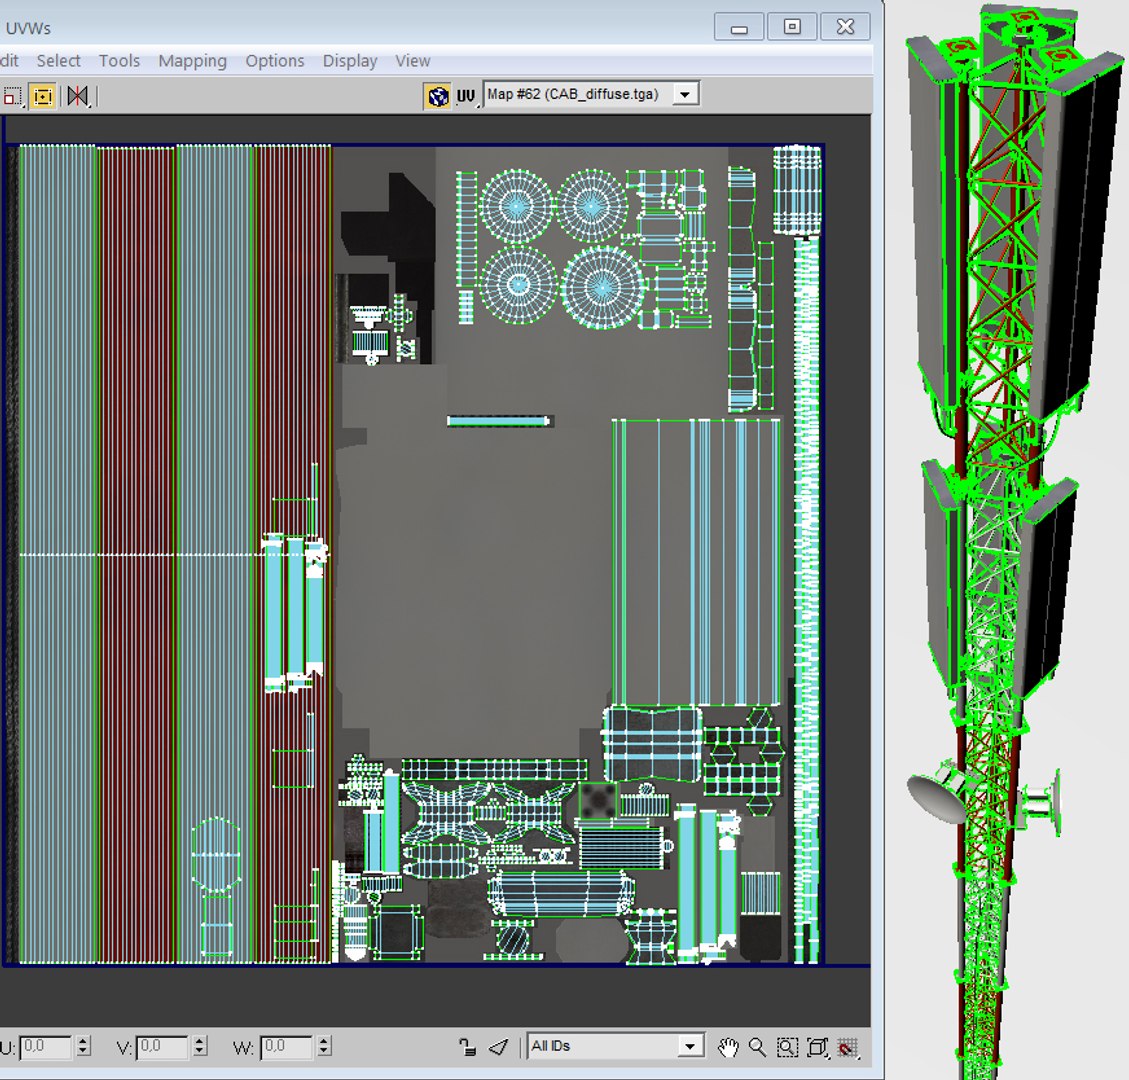
Task: Click the Zoom Extents icon
Action: [x=817, y=1048]
